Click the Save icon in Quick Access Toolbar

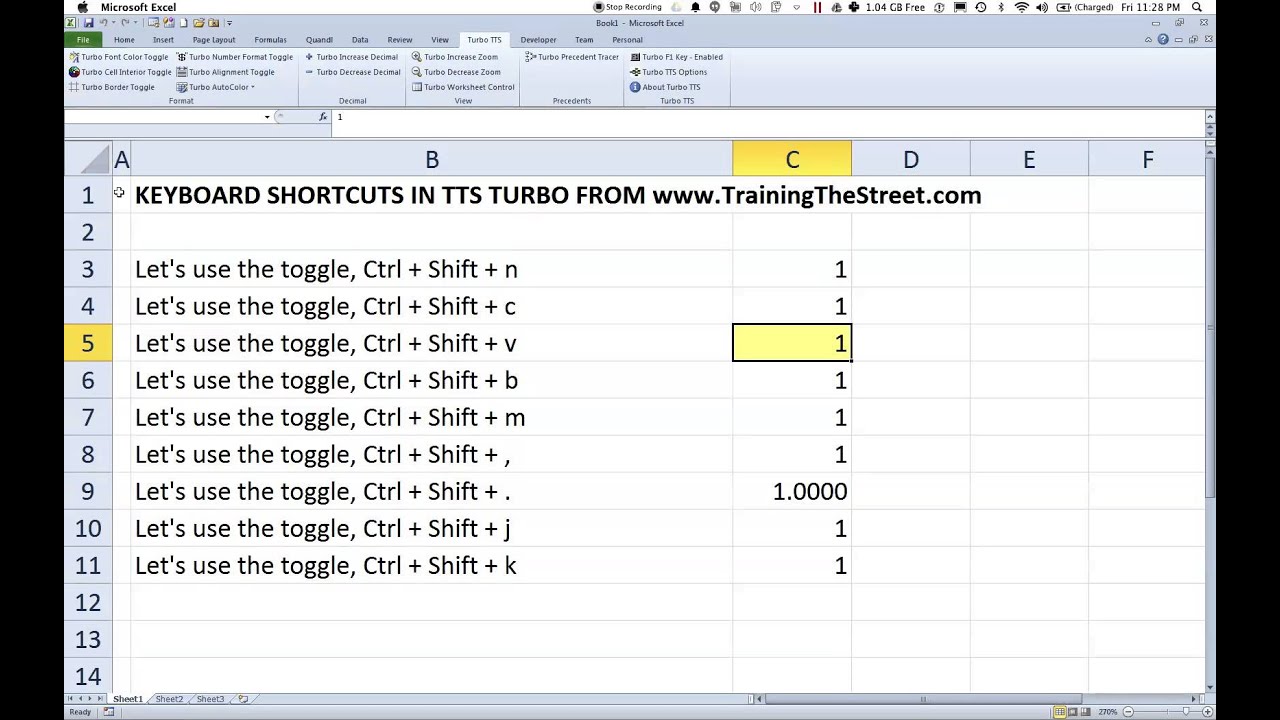[x=88, y=22]
